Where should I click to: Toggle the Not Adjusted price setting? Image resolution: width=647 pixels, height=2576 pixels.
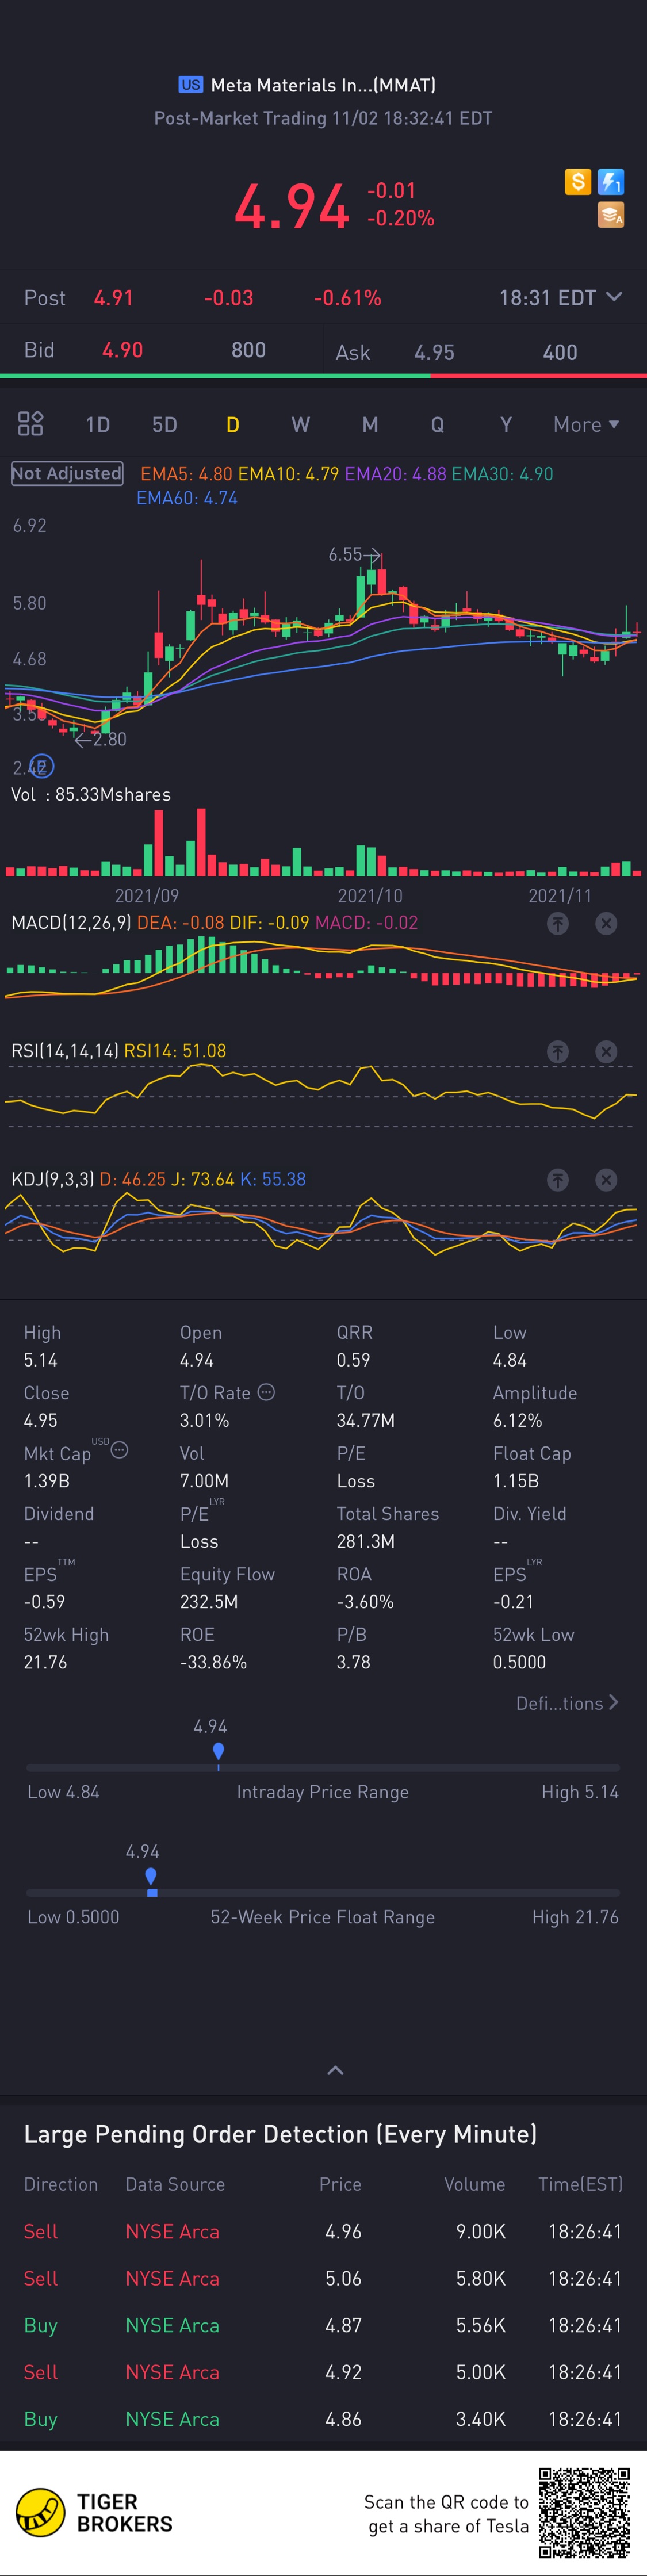(67, 474)
